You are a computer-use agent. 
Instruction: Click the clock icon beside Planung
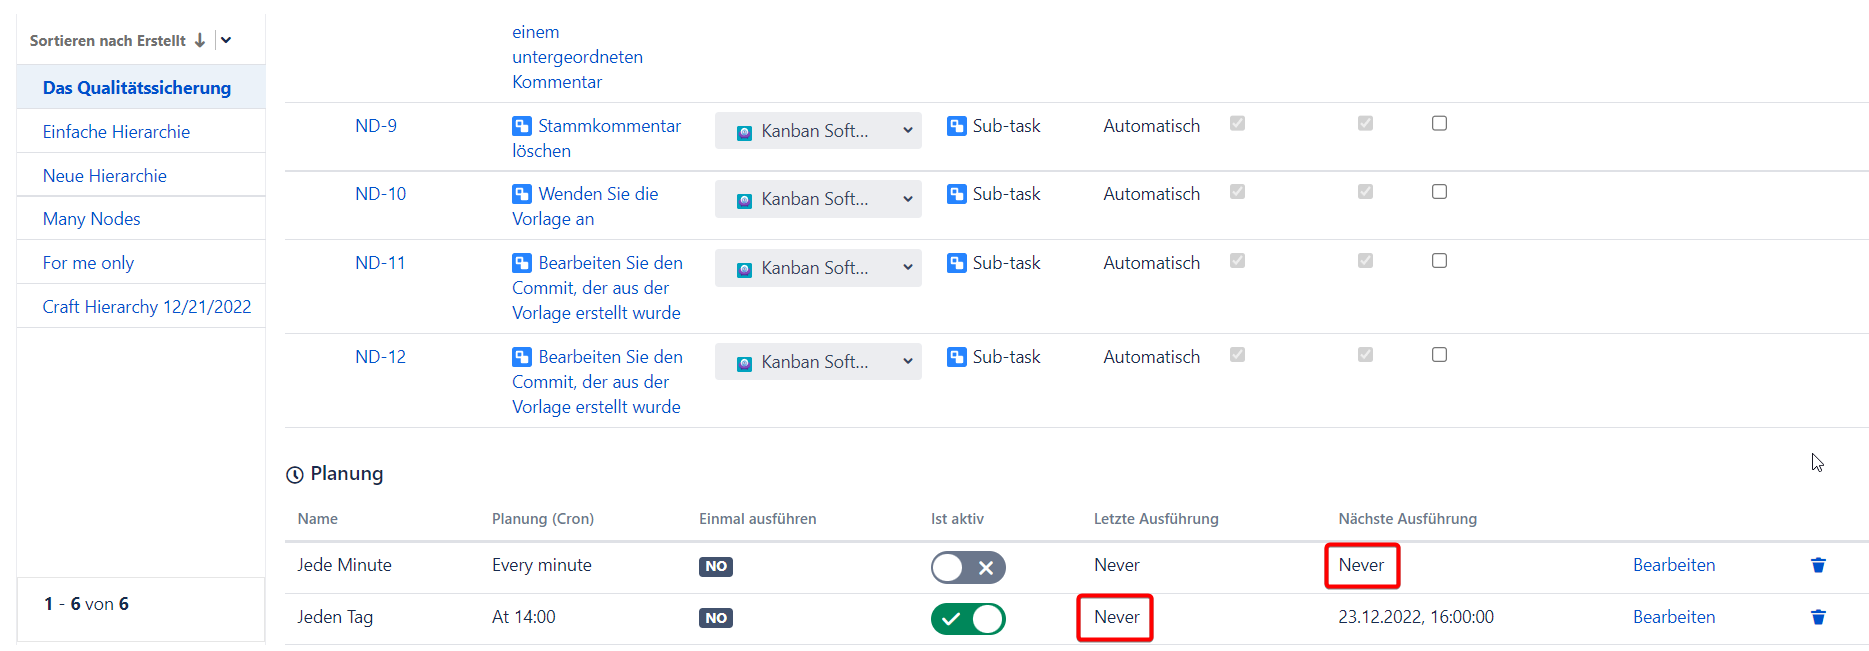(295, 475)
